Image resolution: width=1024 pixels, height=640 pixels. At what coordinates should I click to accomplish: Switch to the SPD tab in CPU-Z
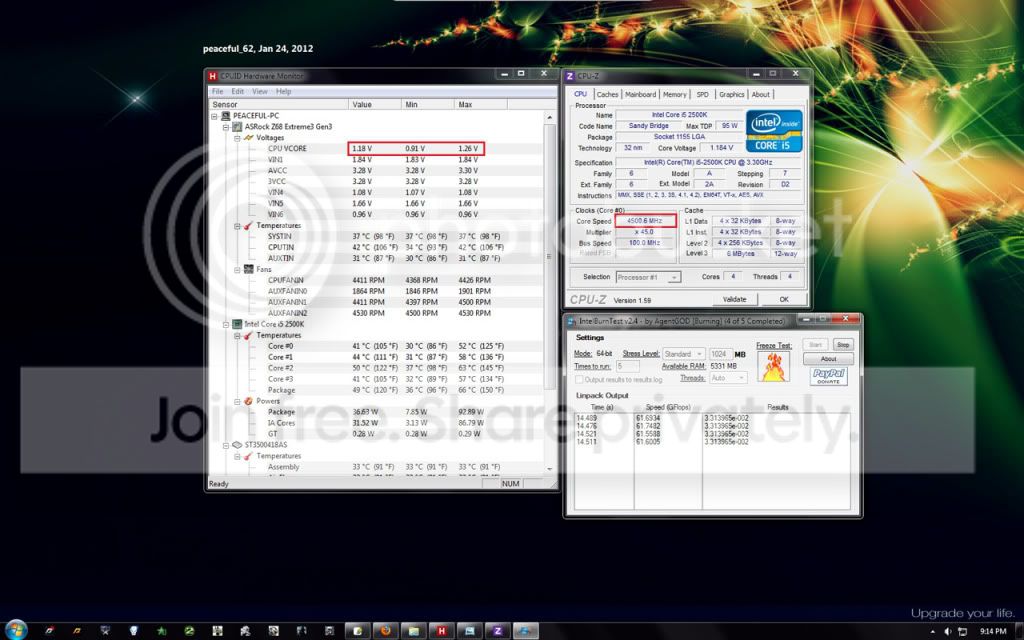click(703, 95)
